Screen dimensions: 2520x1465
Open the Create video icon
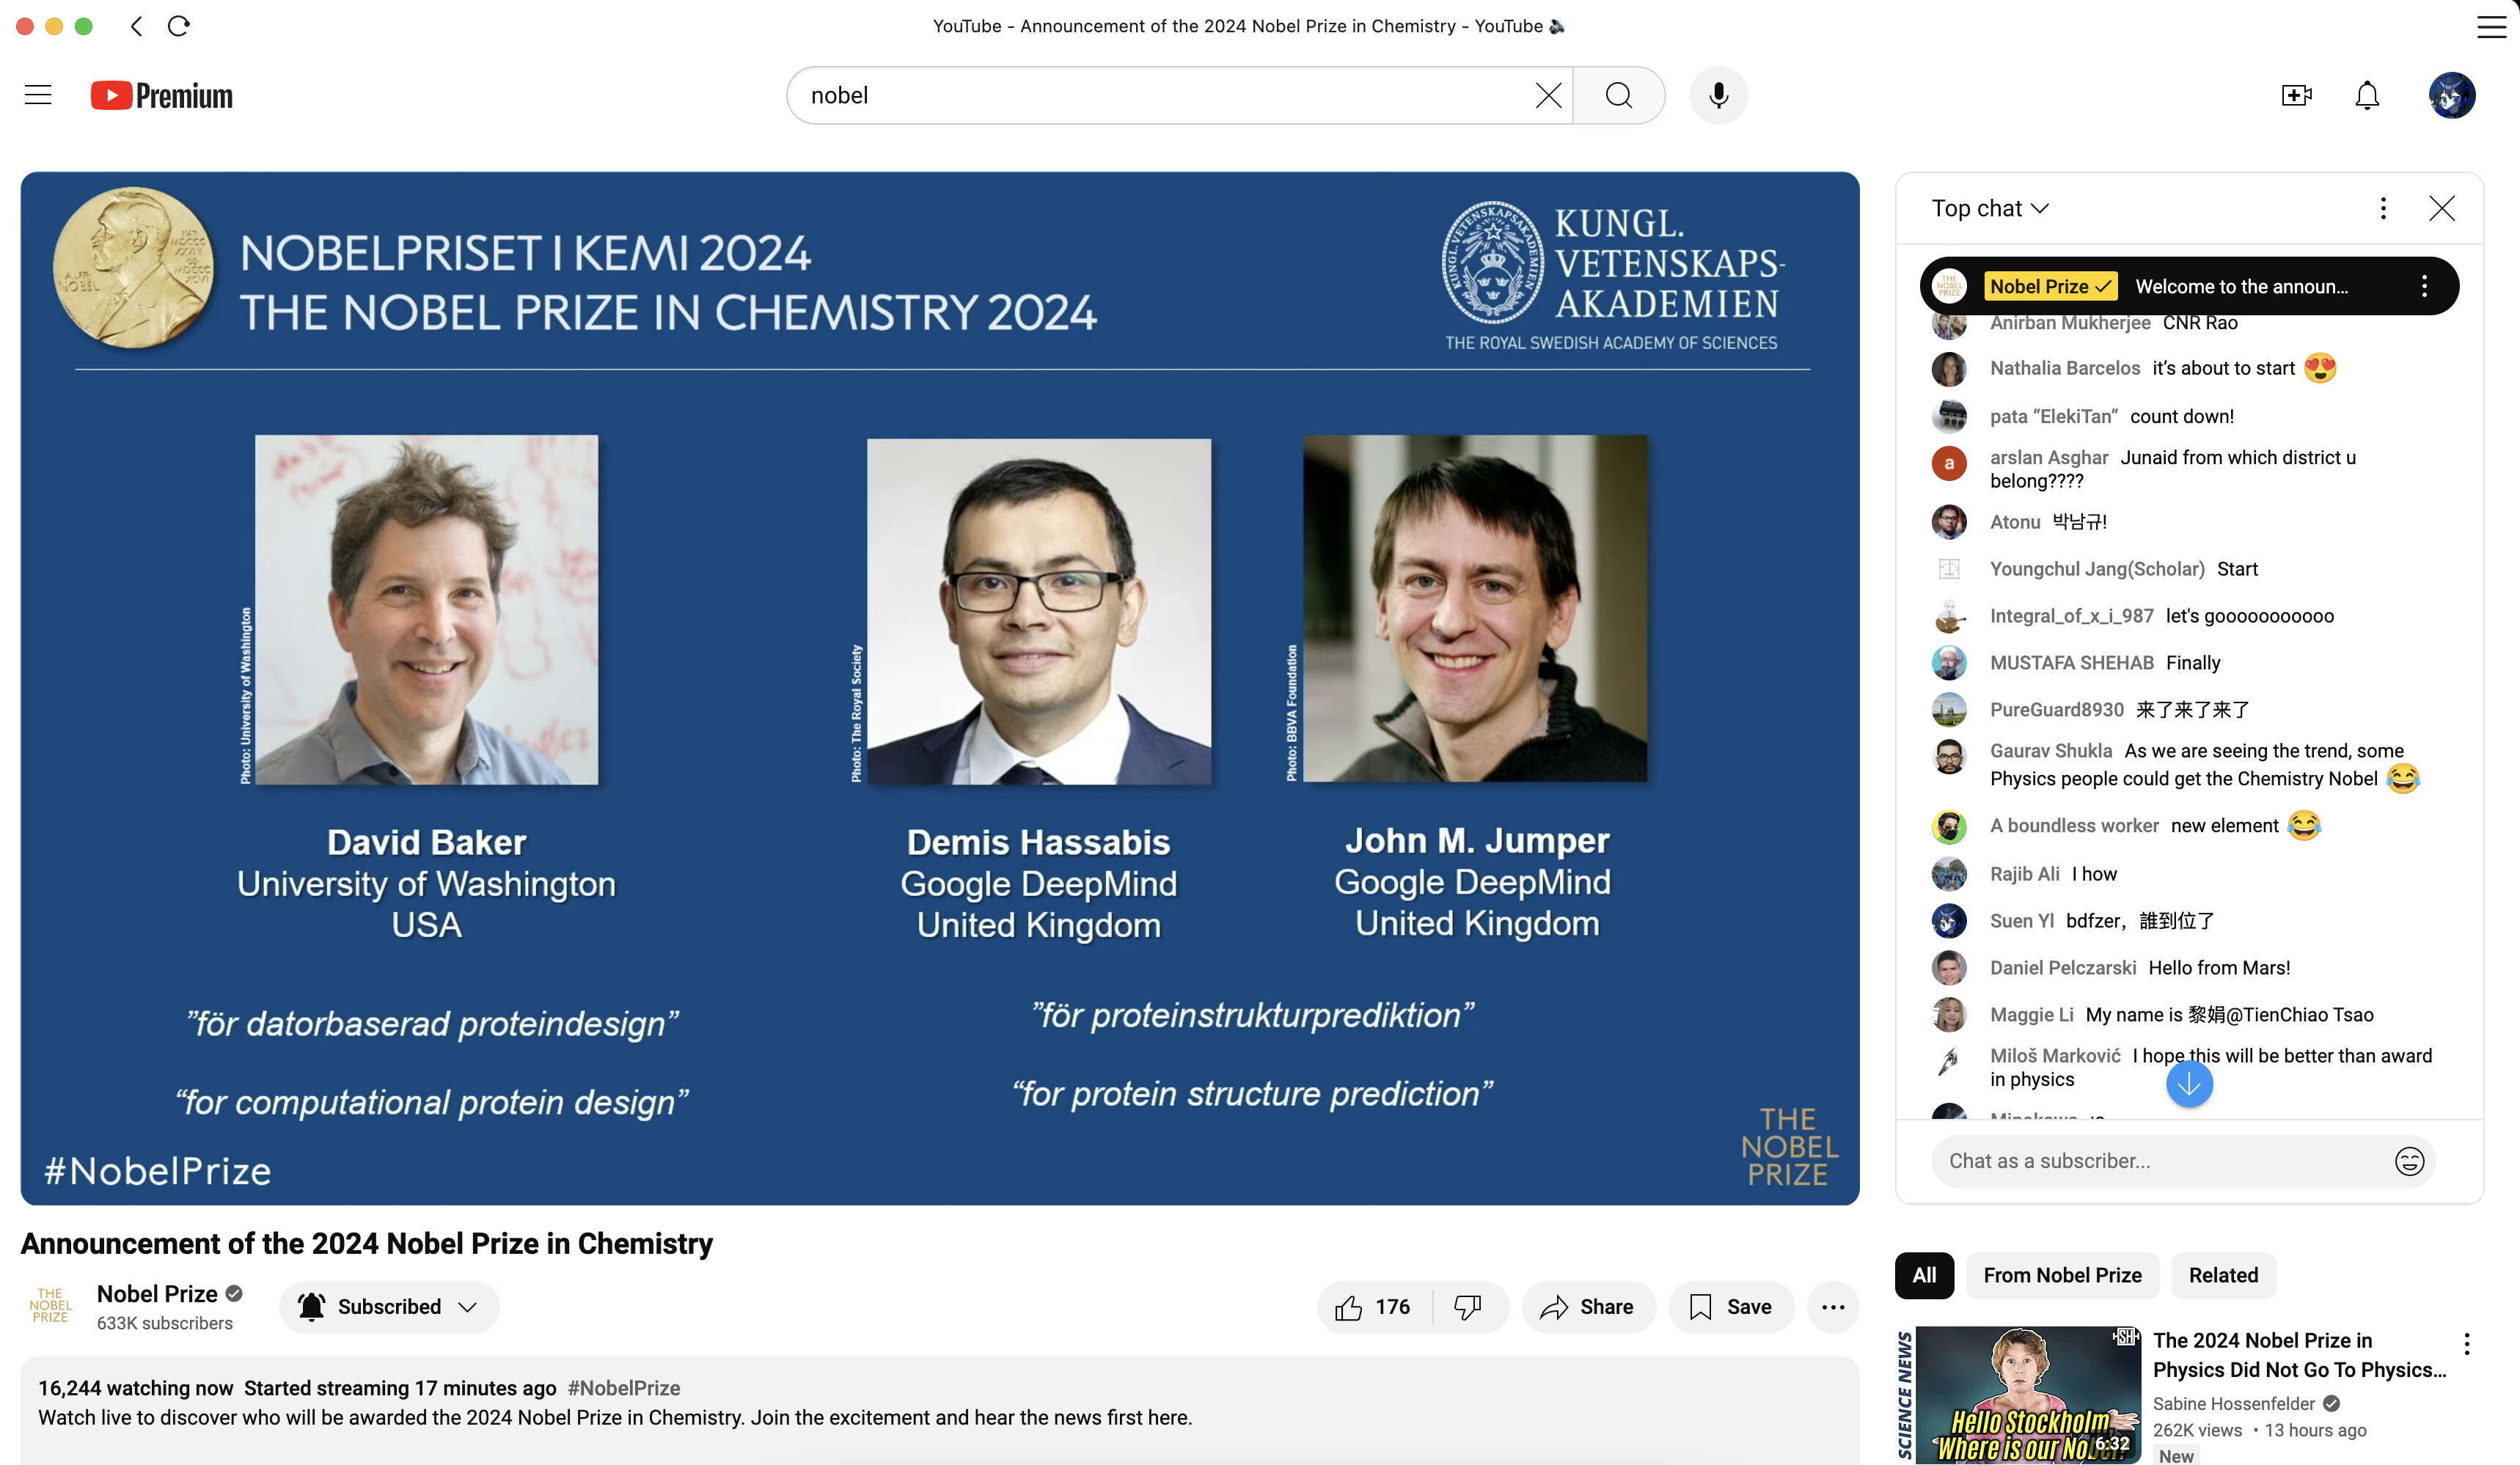coord(2296,95)
